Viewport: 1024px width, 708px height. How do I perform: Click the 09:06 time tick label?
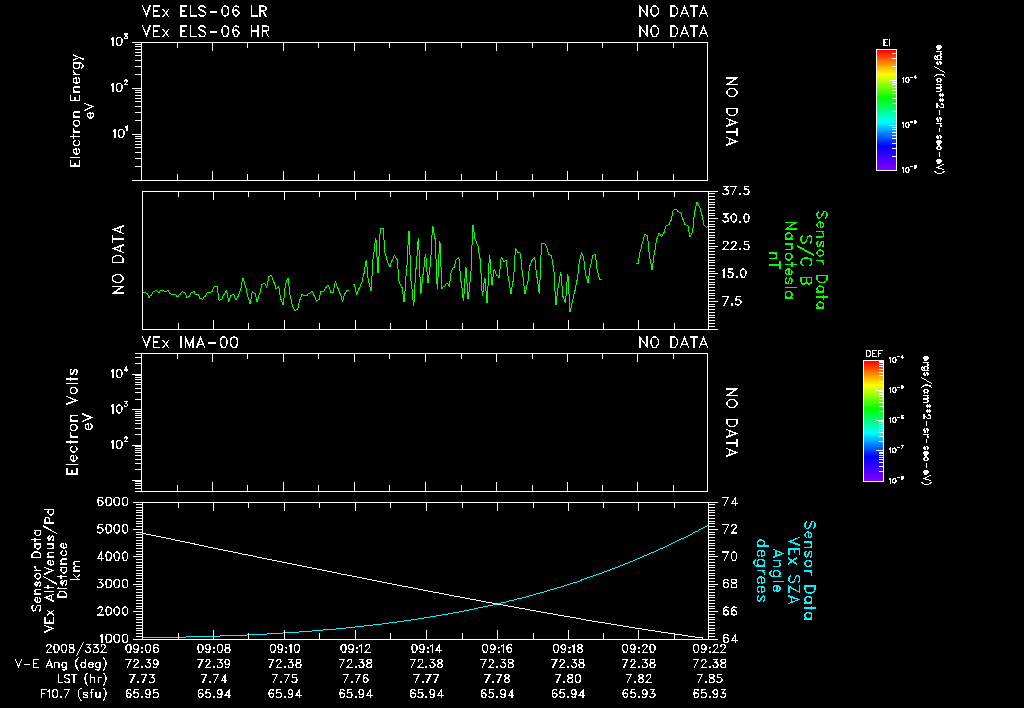(142, 649)
